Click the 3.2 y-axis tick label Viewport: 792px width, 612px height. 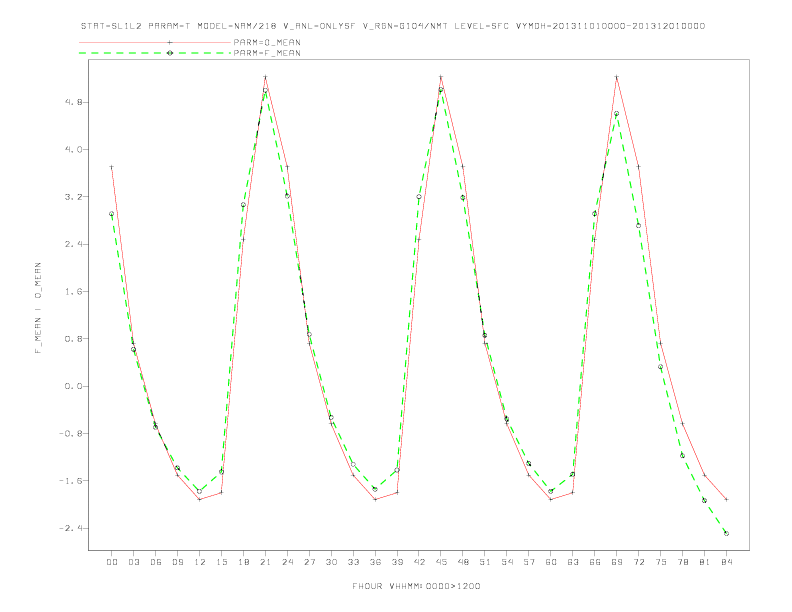(x=73, y=196)
